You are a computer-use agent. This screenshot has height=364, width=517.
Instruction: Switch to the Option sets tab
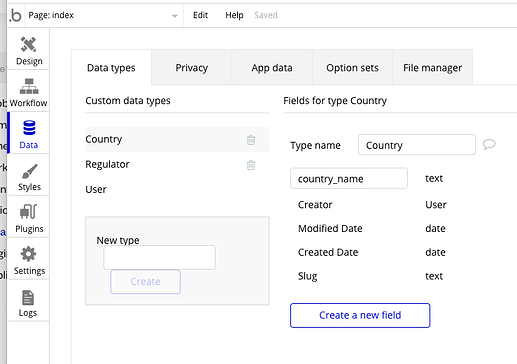[352, 68]
